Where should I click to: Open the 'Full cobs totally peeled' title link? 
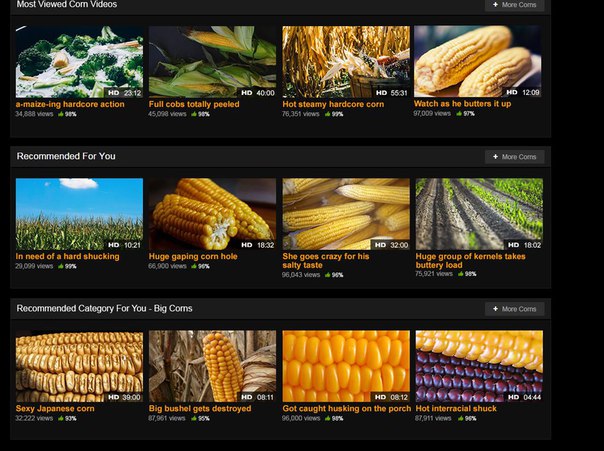point(194,104)
